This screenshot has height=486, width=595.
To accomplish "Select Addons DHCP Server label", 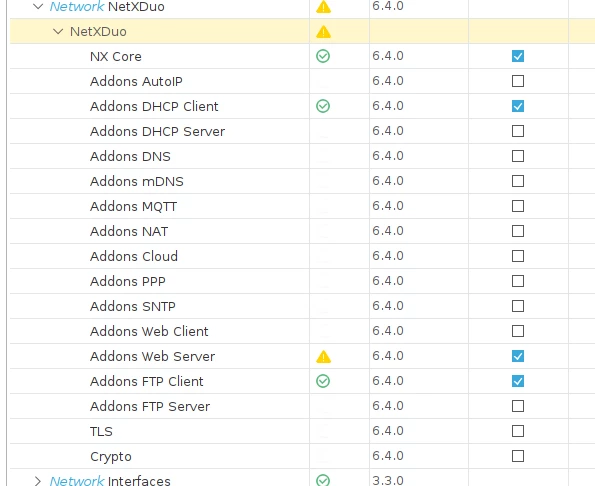I will coord(157,132).
